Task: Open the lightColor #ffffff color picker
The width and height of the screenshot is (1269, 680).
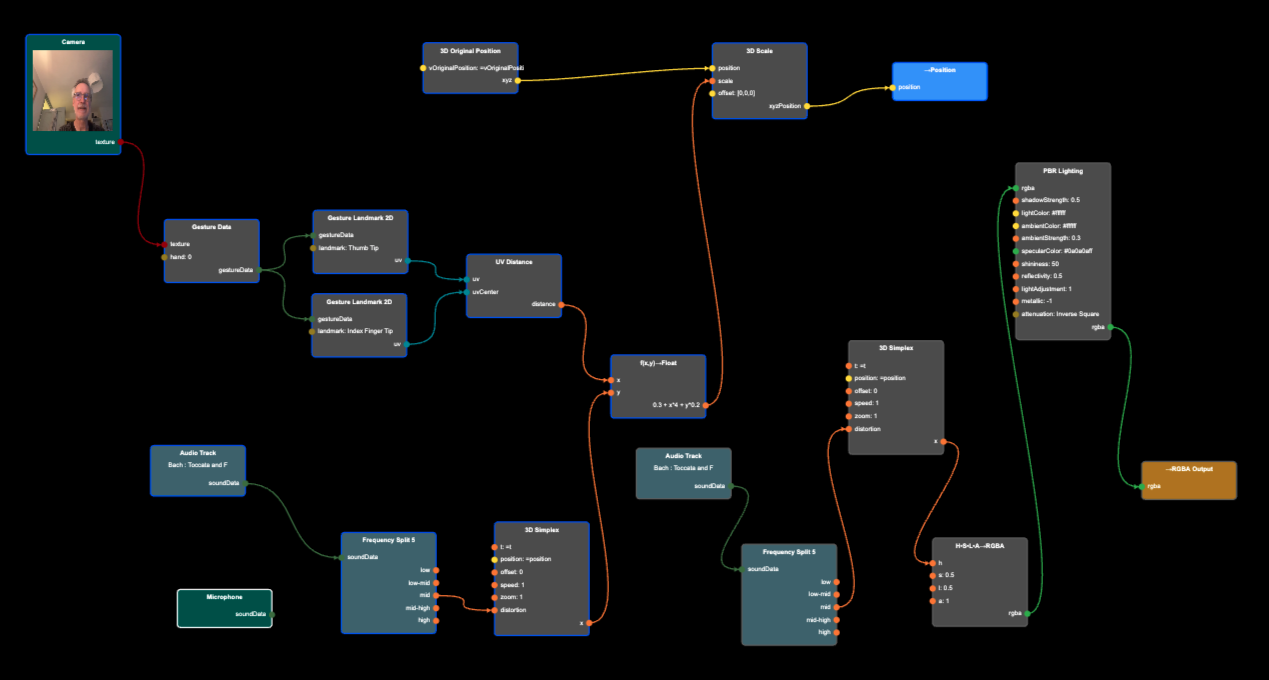Action: click(x=1044, y=213)
